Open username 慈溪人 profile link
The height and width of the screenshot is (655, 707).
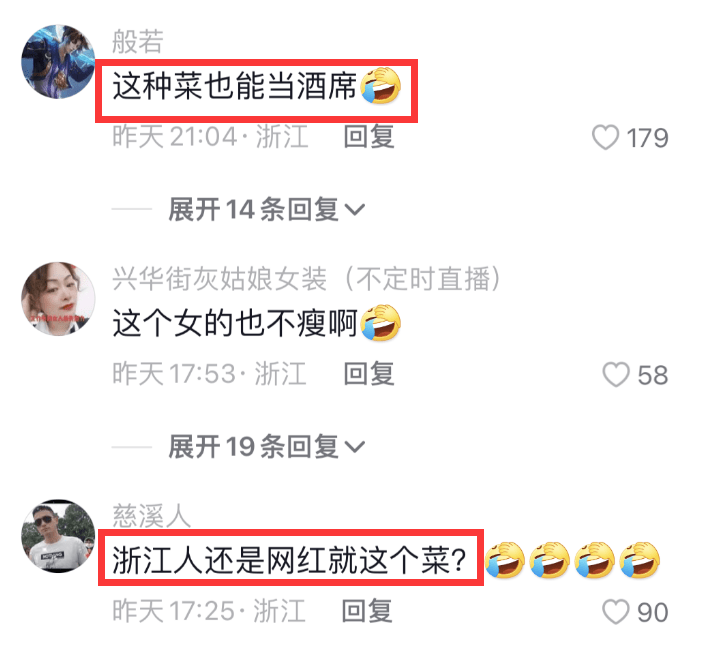pos(152,516)
